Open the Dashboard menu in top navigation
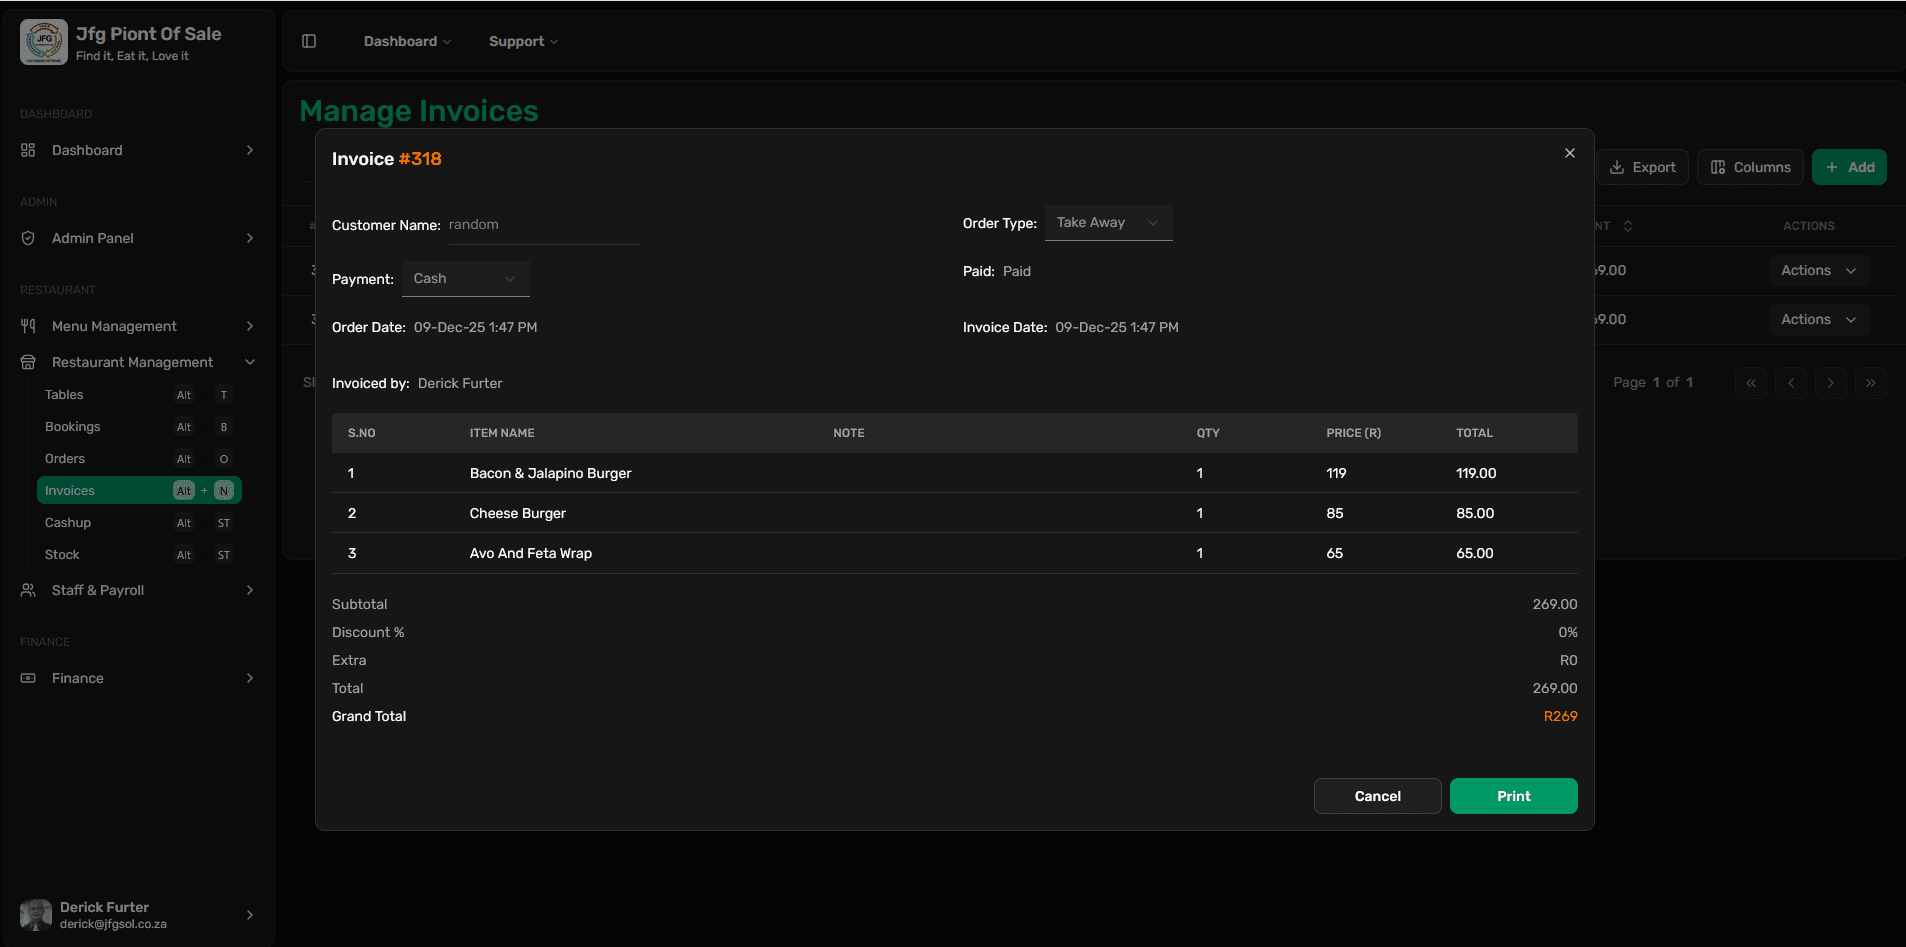The width and height of the screenshot is (1906, 947). tap(406, 41)
